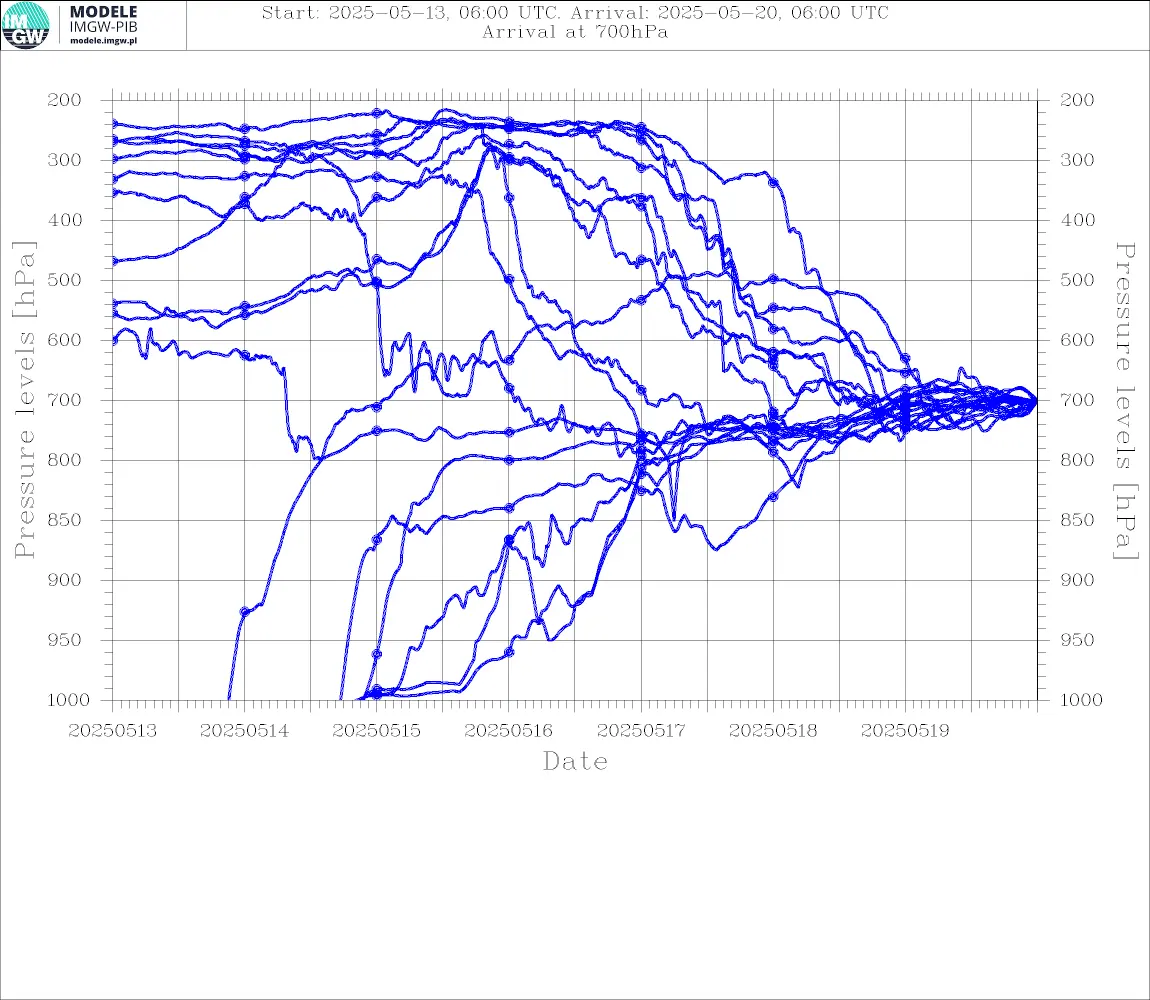The image size is (1150, 1000).
Task: Click the left axis 900 label
Action: 65,580
